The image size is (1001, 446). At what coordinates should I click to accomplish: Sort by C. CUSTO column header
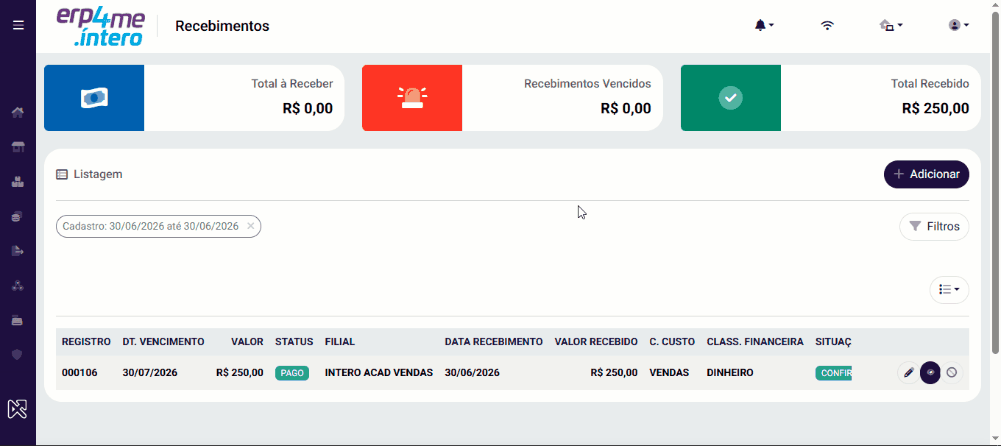(672, 342)
